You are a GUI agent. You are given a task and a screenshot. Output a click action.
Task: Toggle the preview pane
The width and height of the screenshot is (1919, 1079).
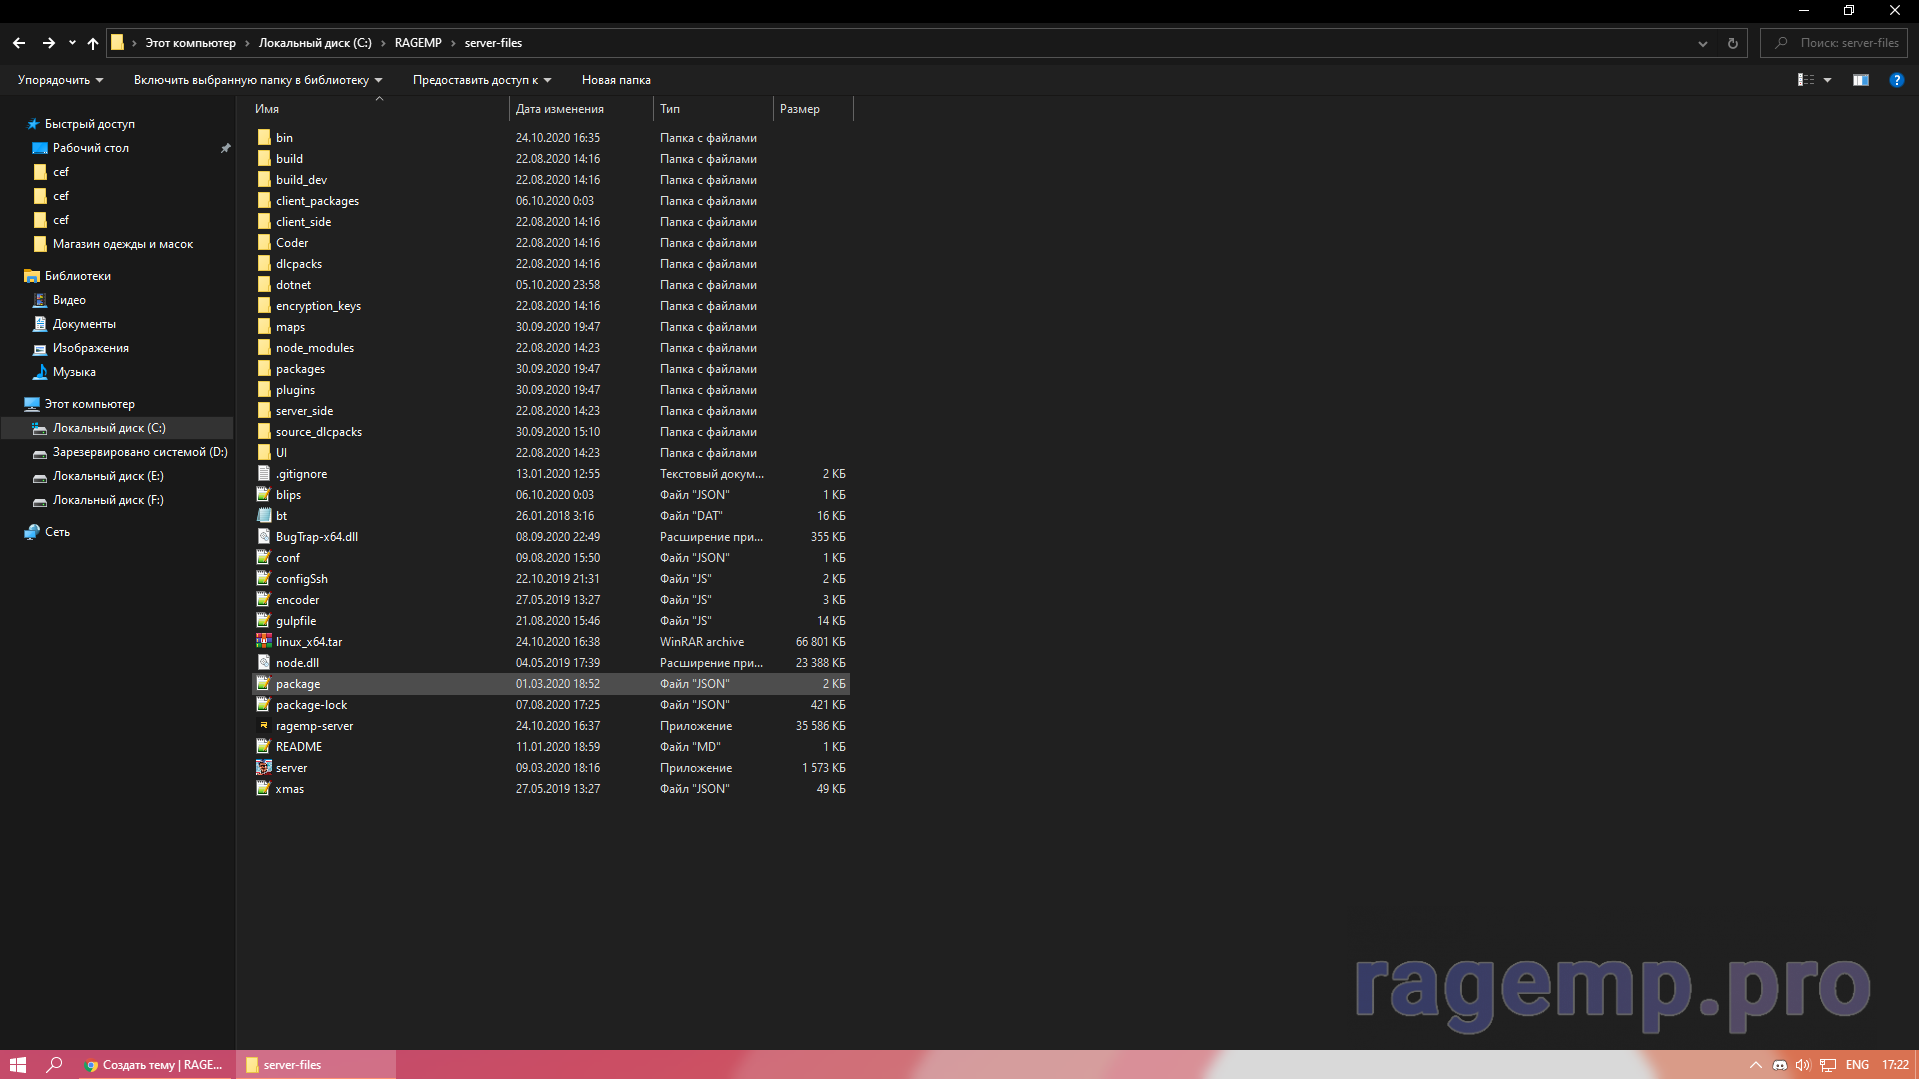1860,80
